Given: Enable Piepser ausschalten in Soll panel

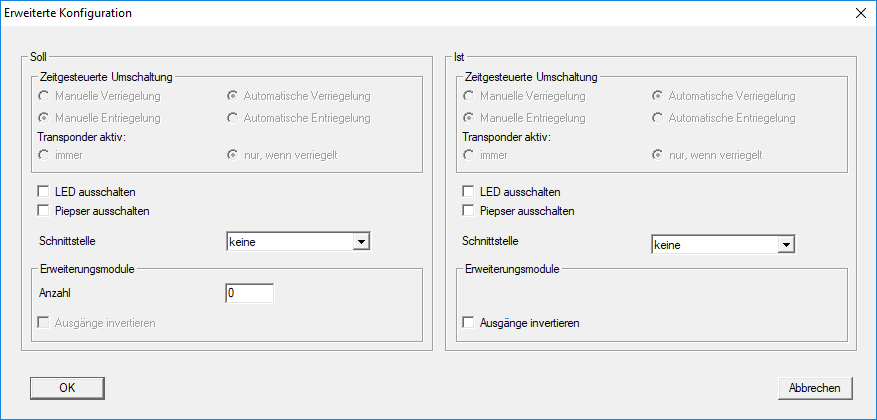Looking at the screenshot, I should coord(43,211).
